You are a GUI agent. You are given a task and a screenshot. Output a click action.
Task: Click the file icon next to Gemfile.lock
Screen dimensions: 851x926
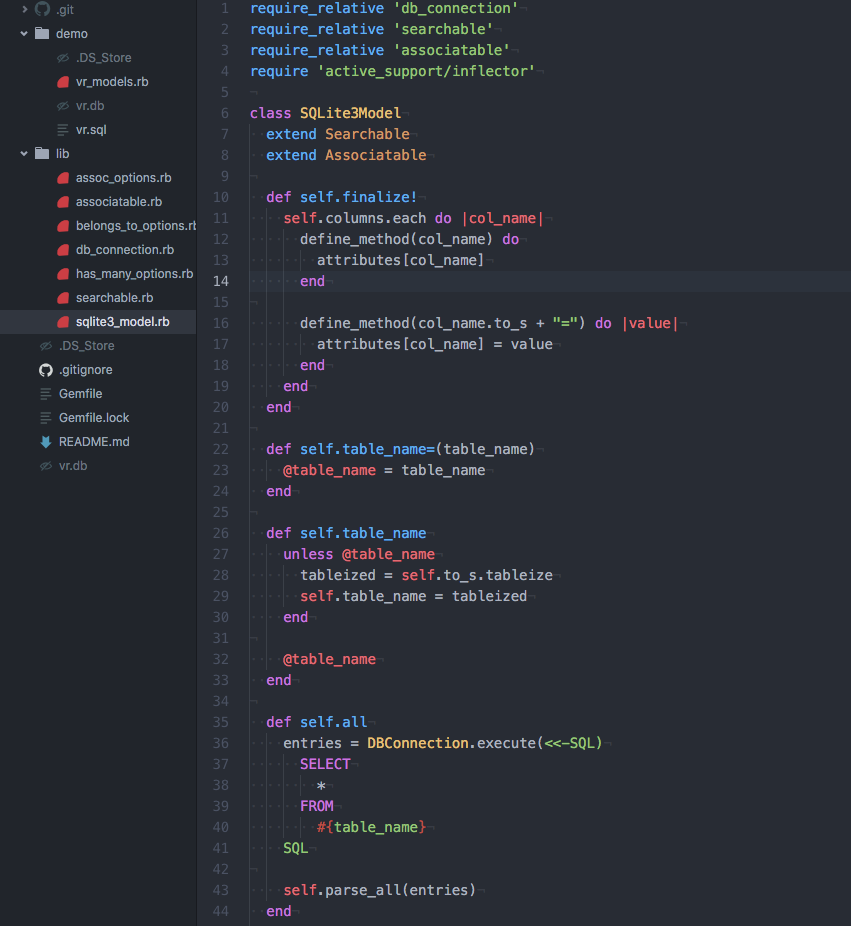point(45,418)
